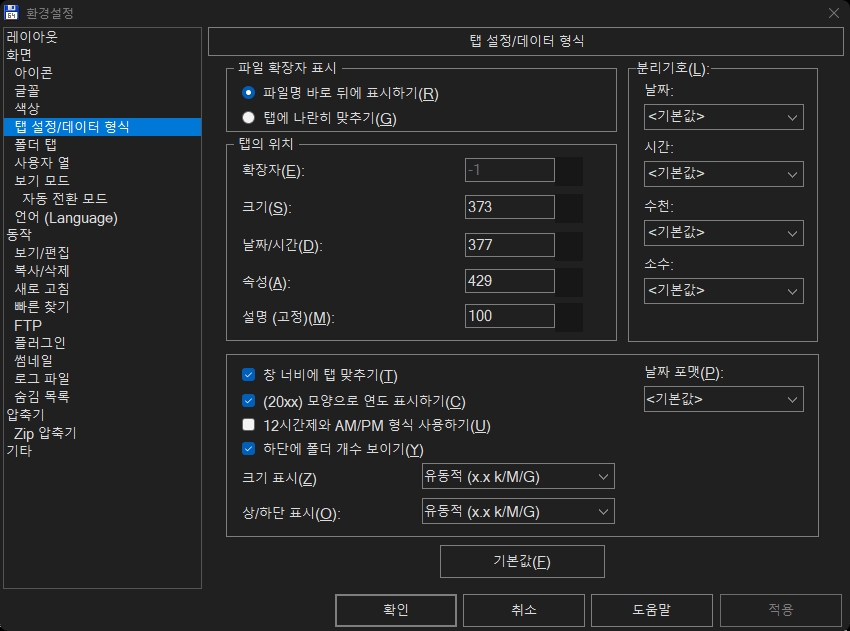Open 글꼴 settings page
The height and width of the screenshot is (631, 850).
coord(27,91)
